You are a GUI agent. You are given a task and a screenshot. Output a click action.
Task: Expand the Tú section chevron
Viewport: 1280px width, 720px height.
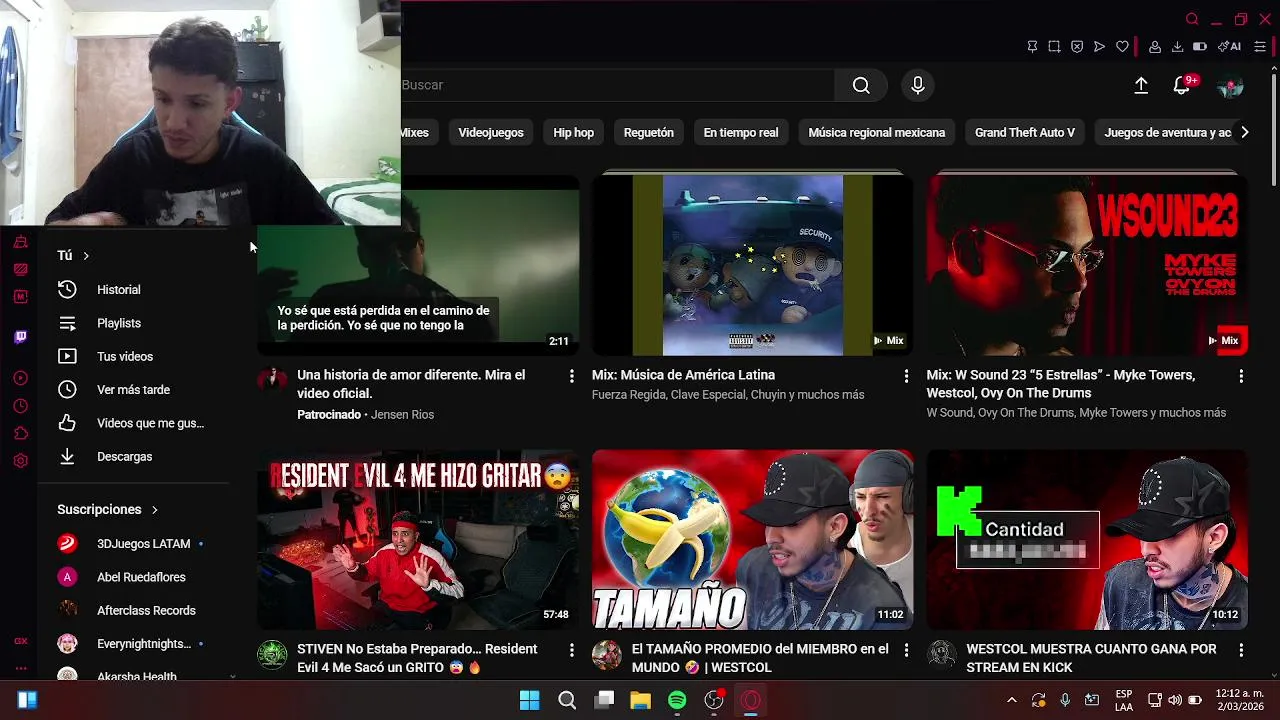86,256
